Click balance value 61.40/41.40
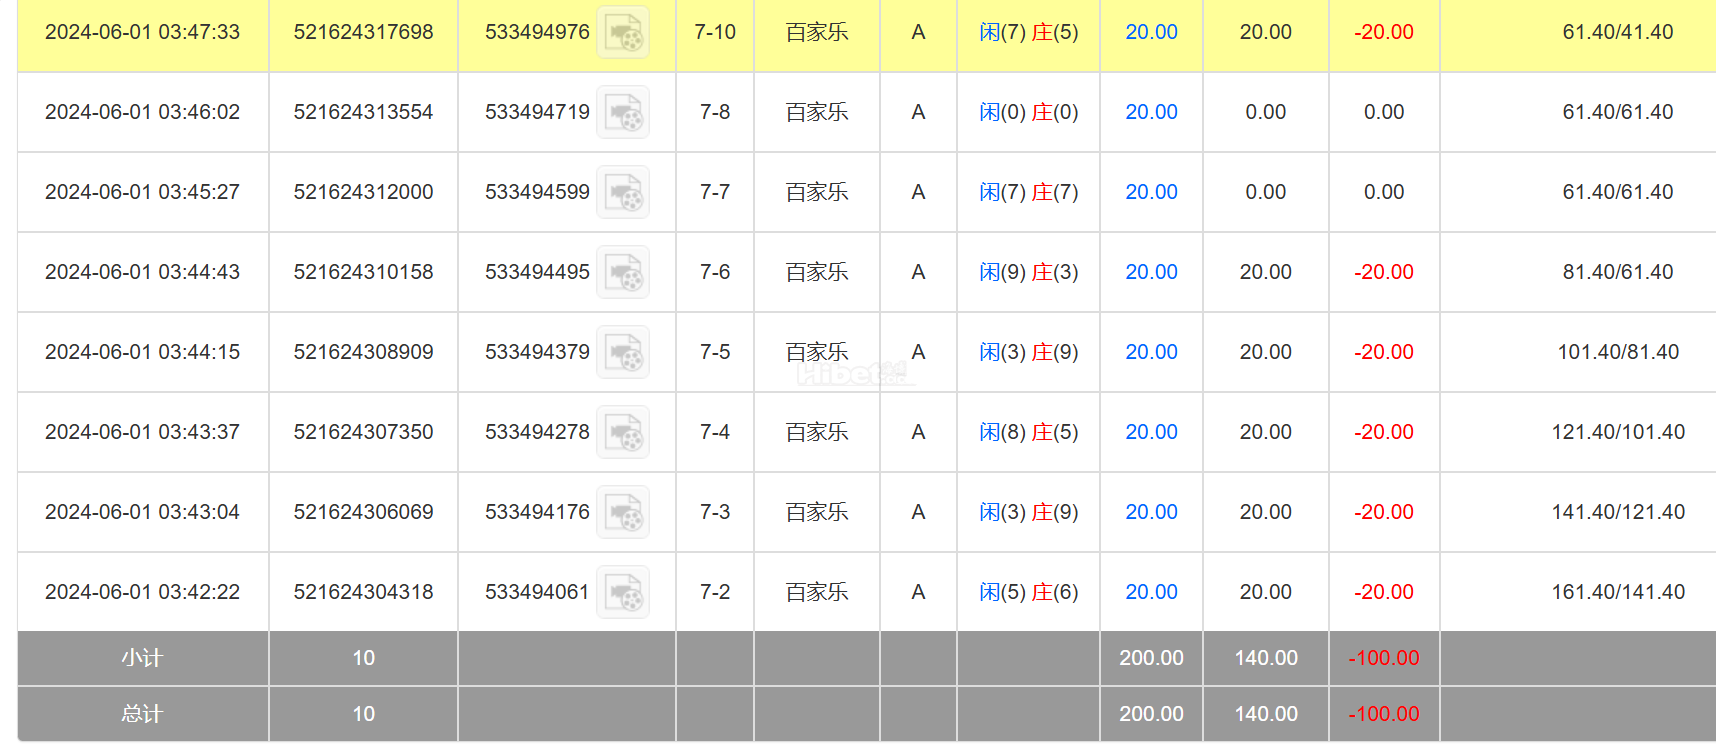 [x=1618, y=32]
